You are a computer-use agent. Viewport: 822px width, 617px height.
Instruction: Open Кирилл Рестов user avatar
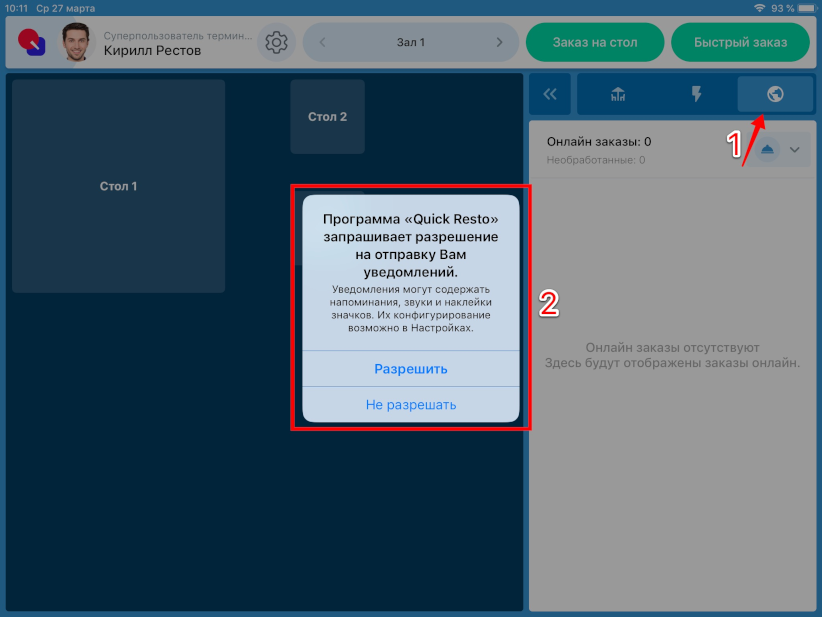click(76, 42)
